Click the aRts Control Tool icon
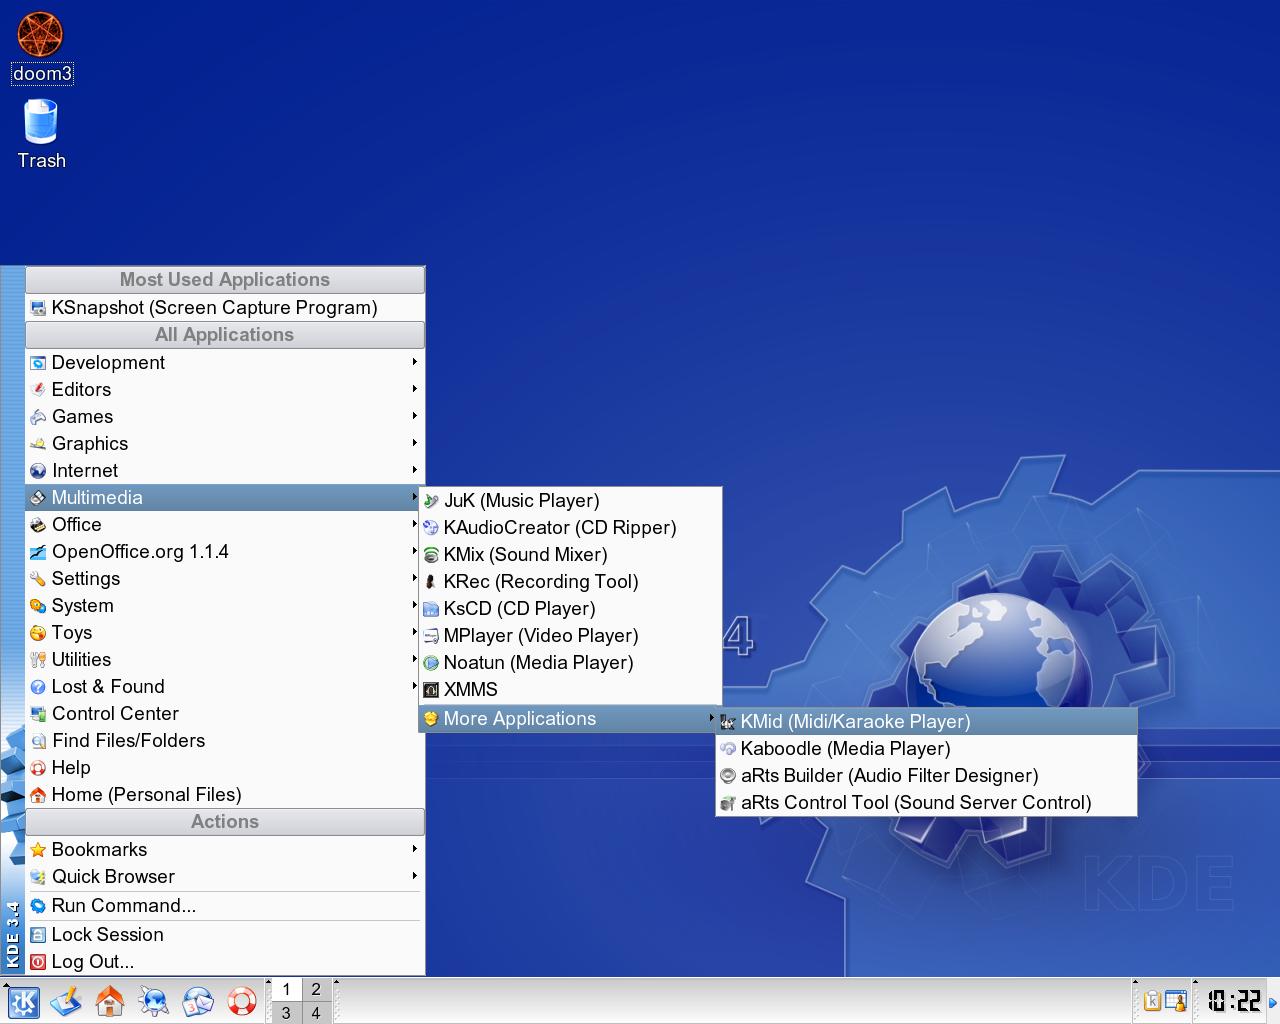This screenshot has height=1024, width=1280. 728,803
